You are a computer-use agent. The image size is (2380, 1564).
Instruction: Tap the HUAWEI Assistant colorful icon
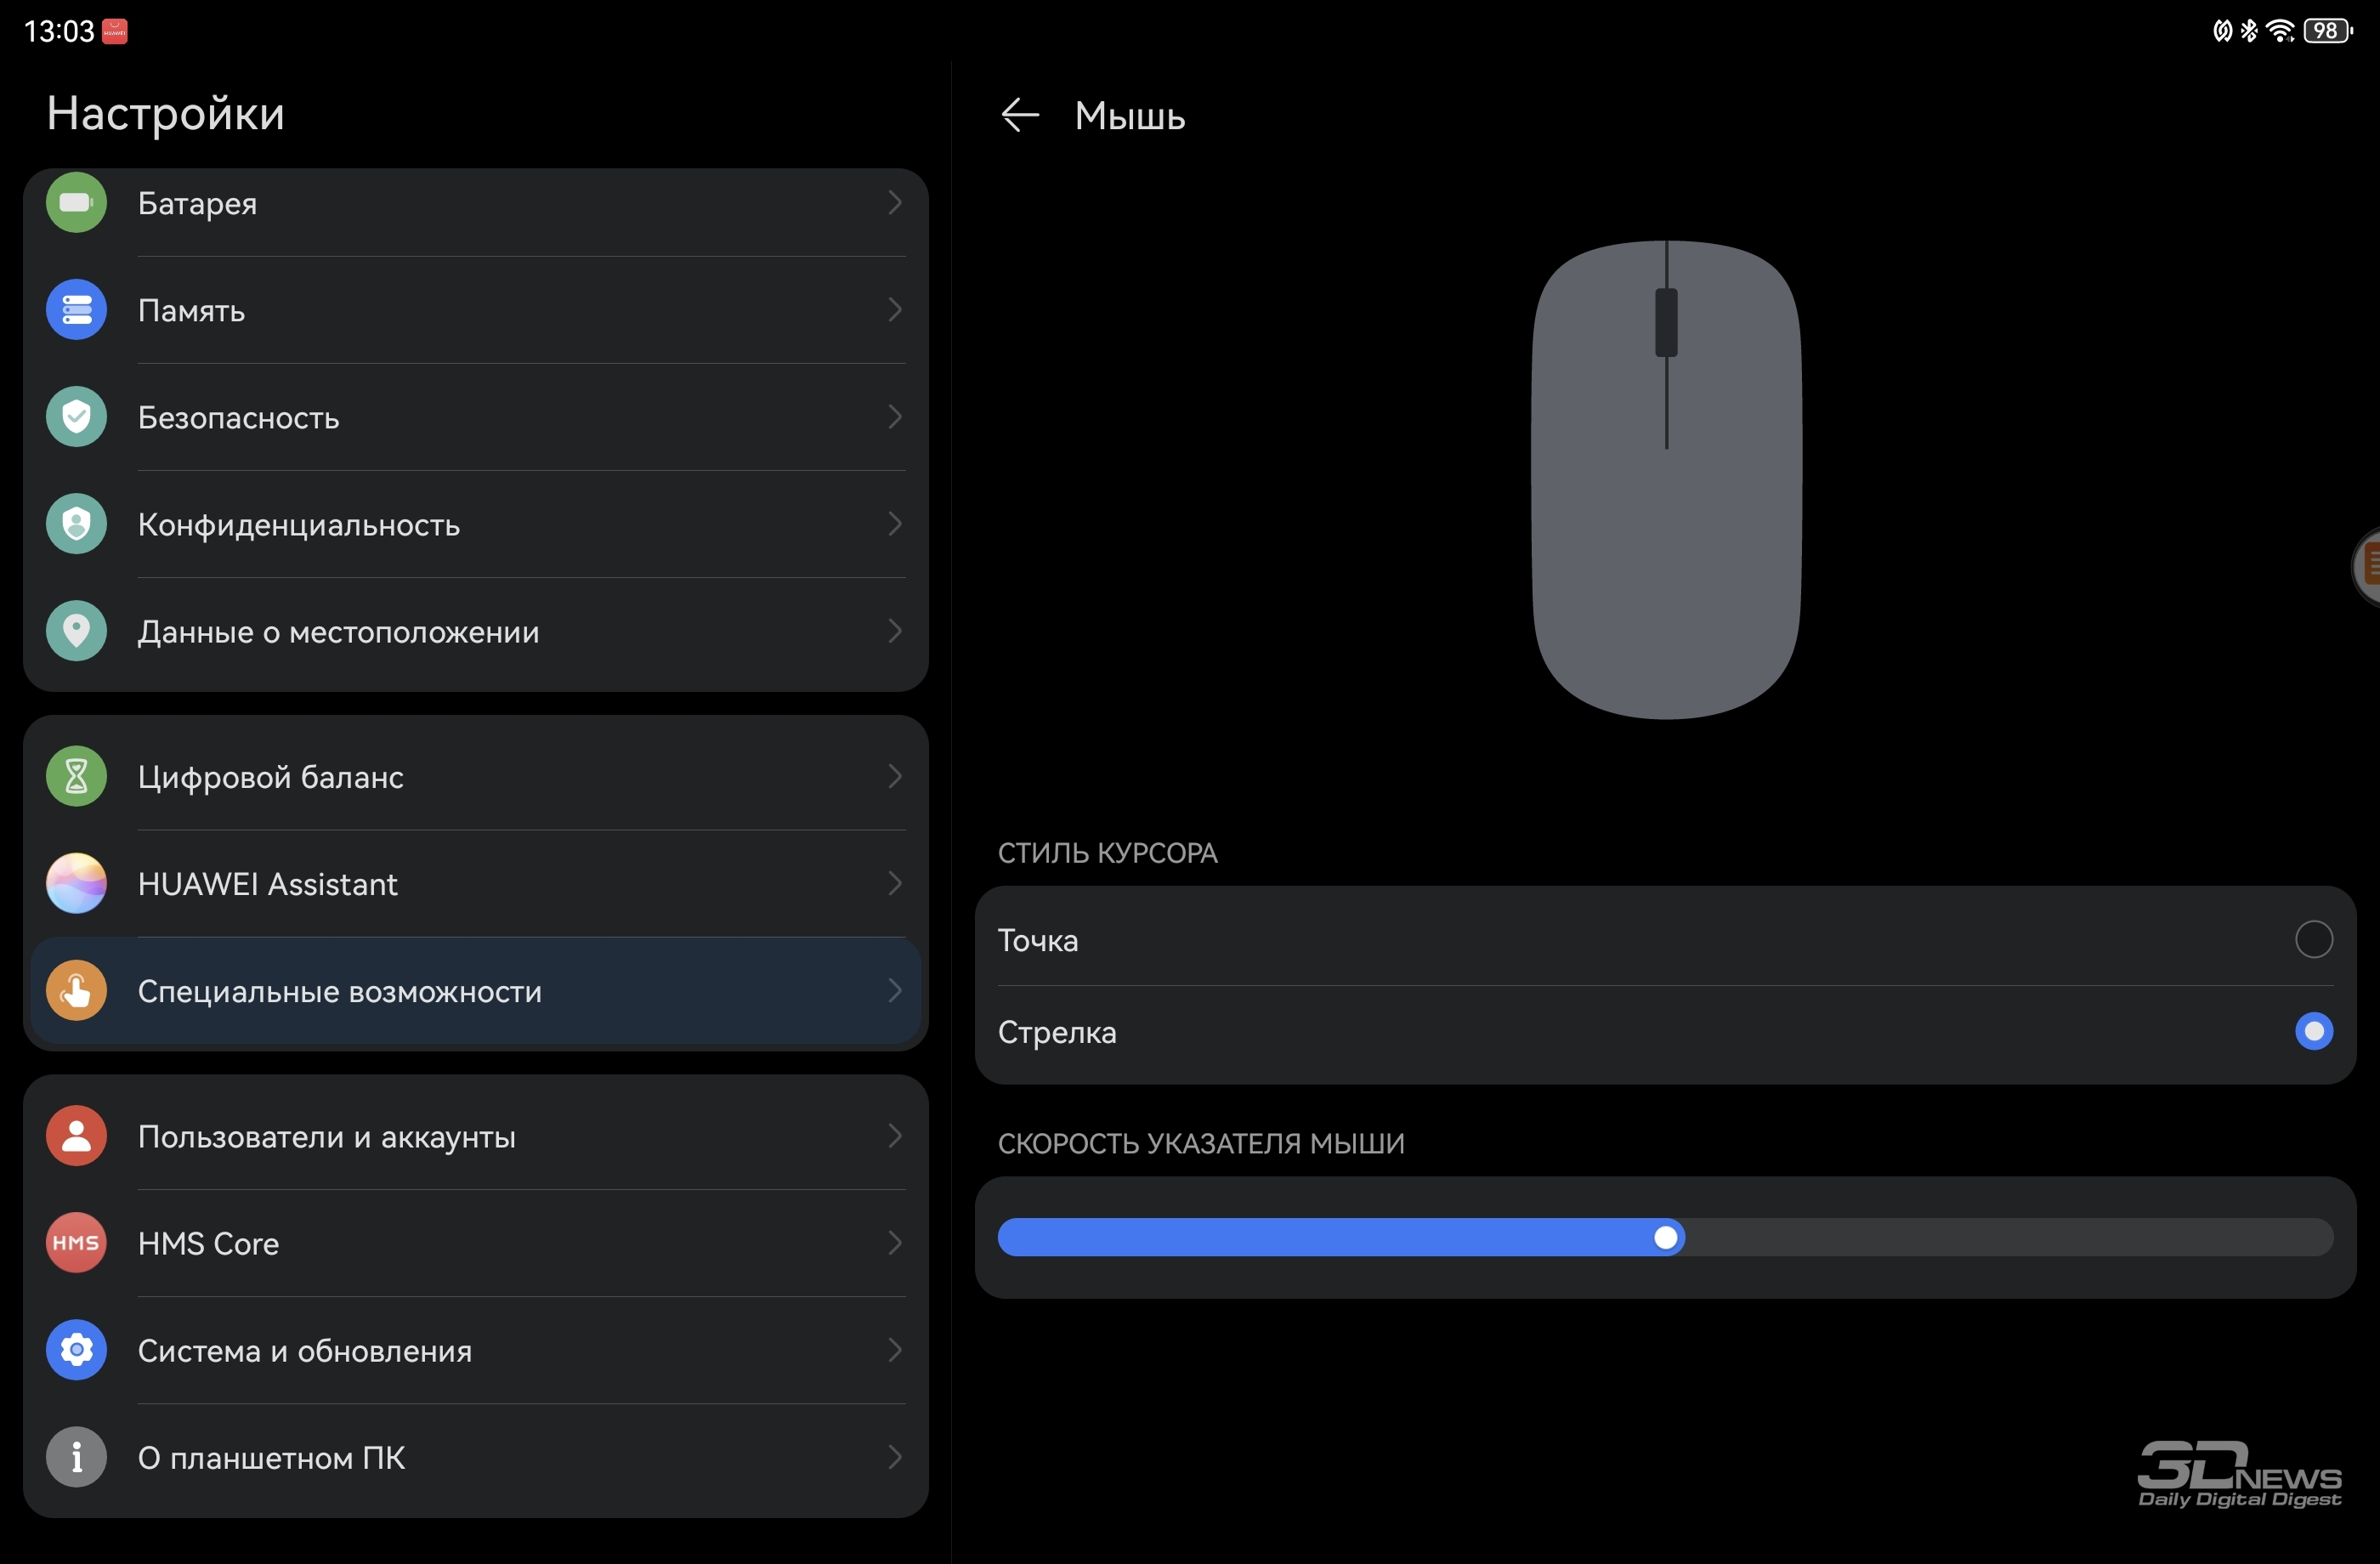(76, 883)
